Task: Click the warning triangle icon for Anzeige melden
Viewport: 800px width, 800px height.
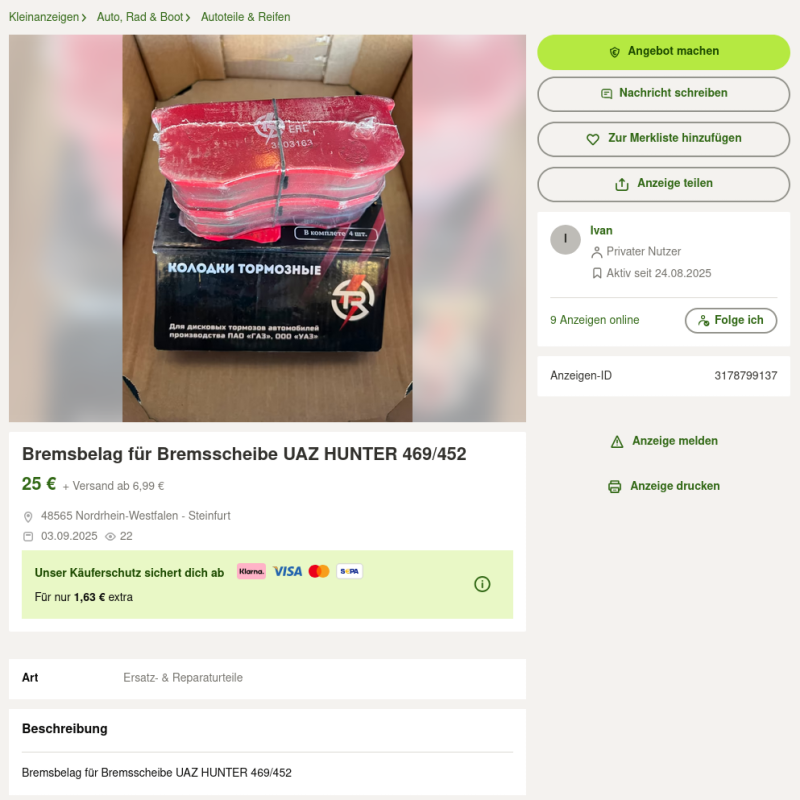Action: click(617, 441)
